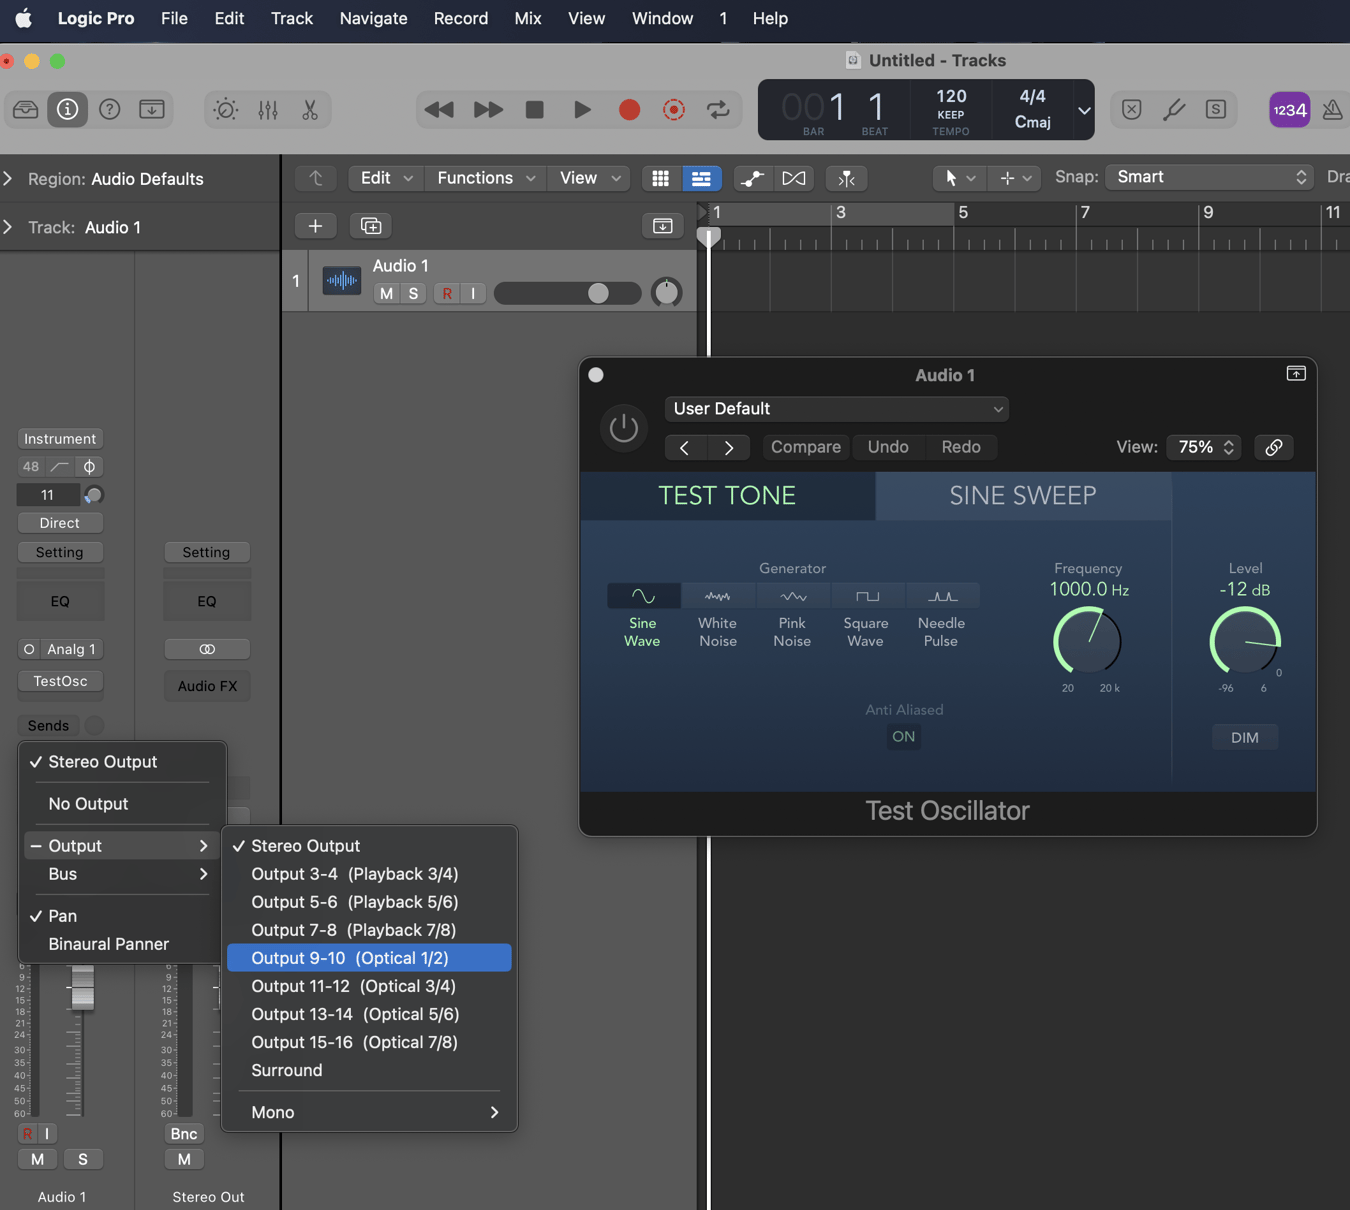Open the User Default preset dropdown
The height and width of the screenshot is (1210, 1350).
(x=836, y=409)
